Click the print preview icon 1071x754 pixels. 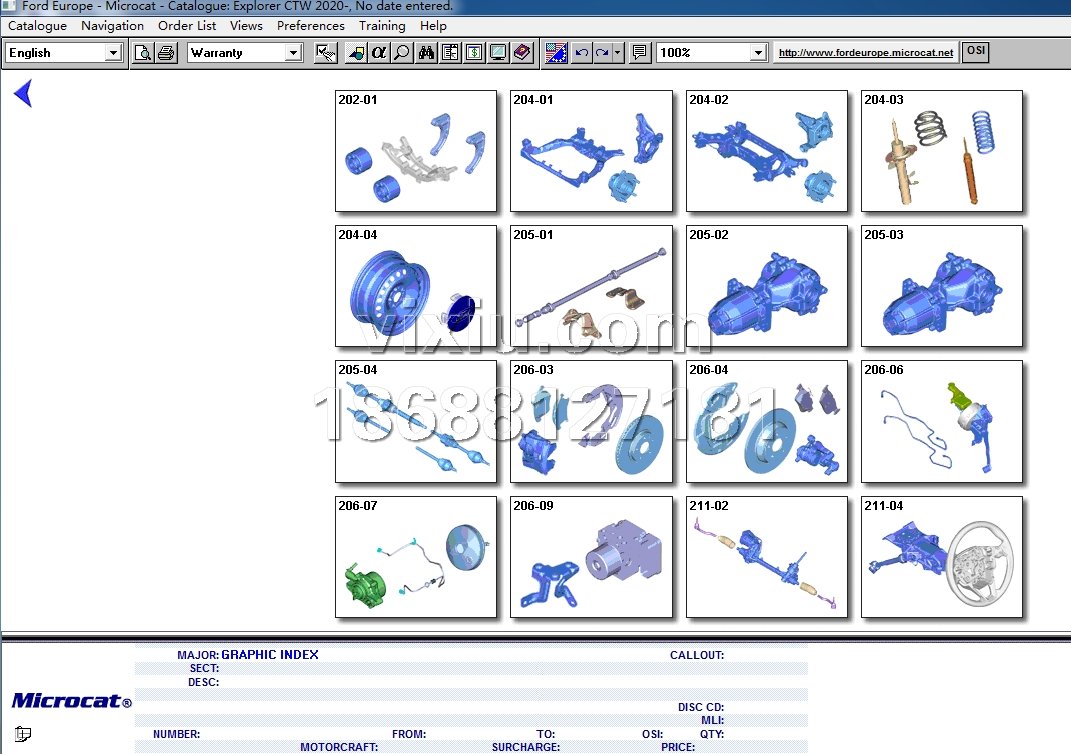coord(143,53)
